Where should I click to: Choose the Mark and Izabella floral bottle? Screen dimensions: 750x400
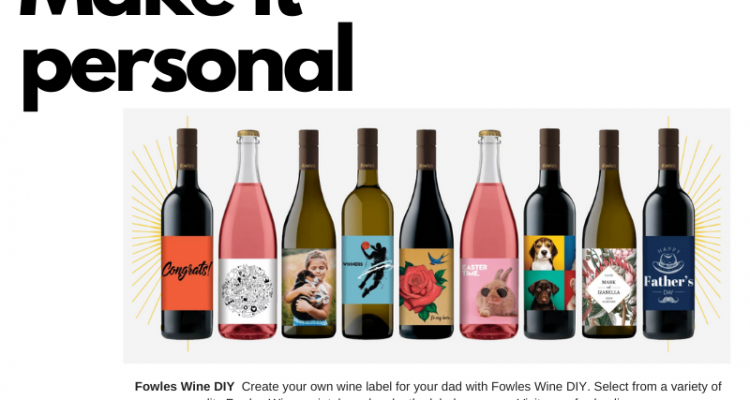click(609, 233)
